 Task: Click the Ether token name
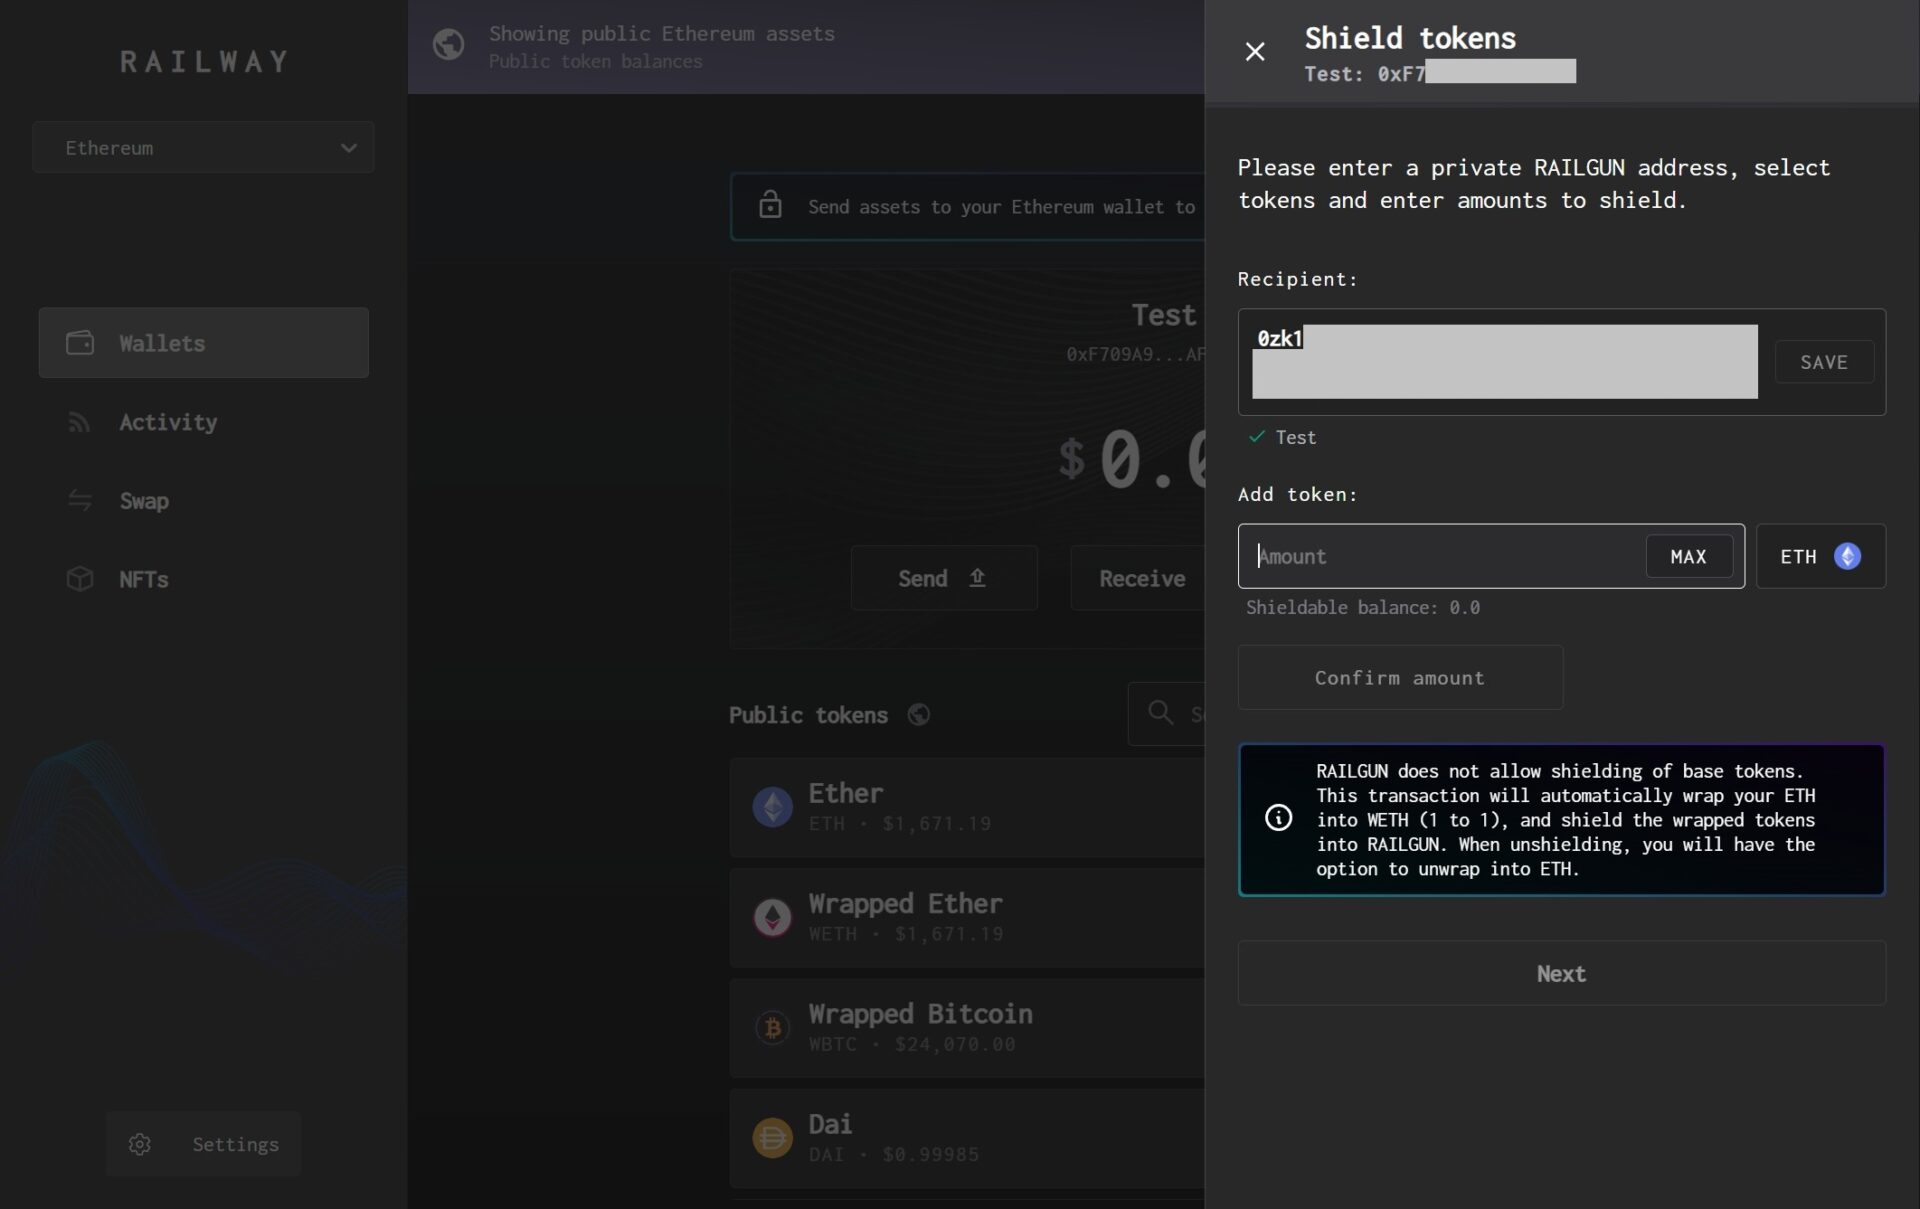pyautogui.click(x=846, y=793)
